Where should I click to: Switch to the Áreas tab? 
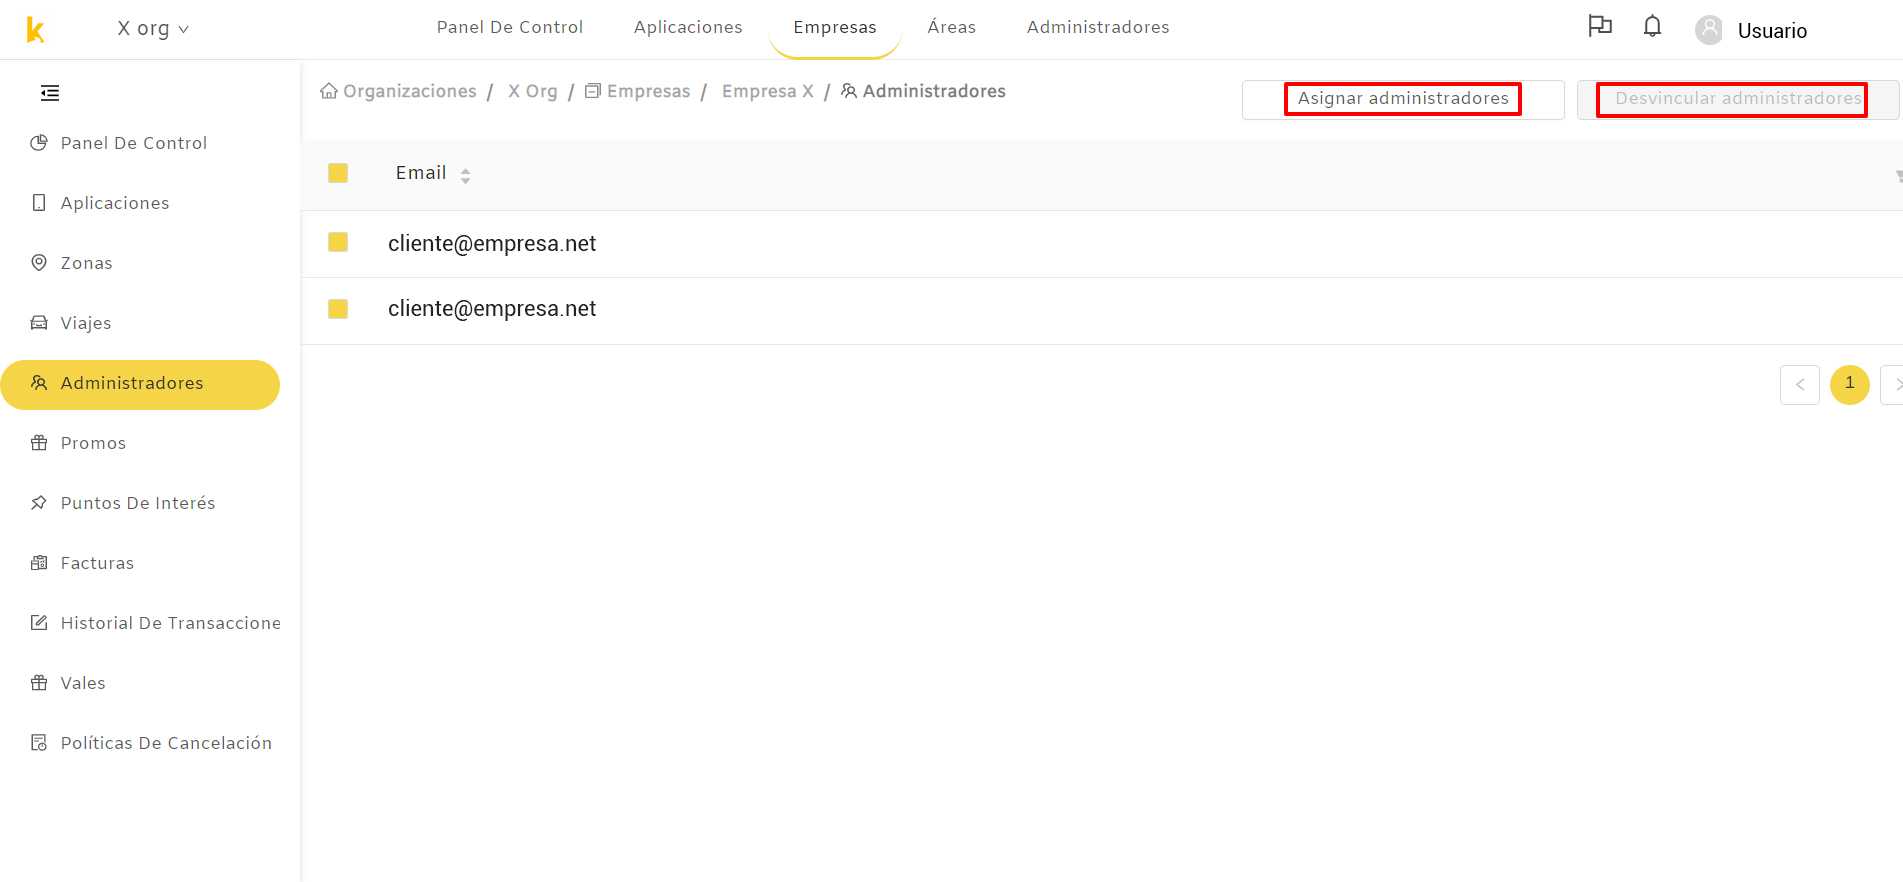pyautogui.click(x=952, y=27)
